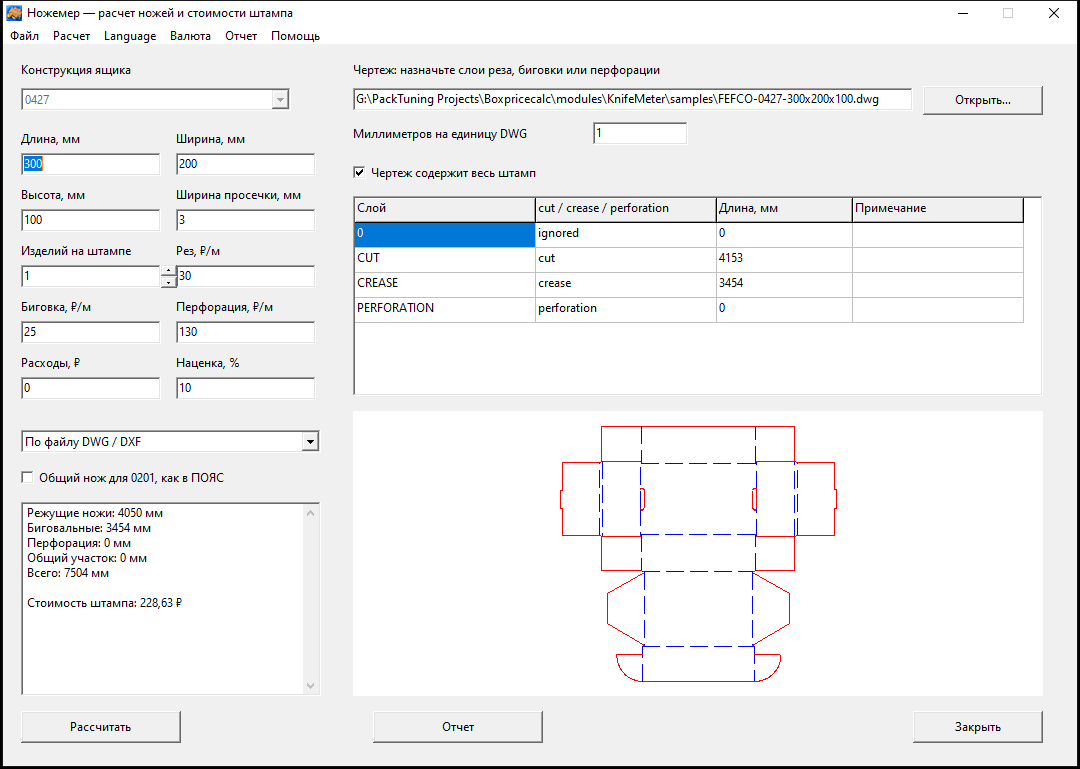Viewport: 1080px width, 769px height.
Task: Click the DWG file path field
Action: [x=632, y=99]
